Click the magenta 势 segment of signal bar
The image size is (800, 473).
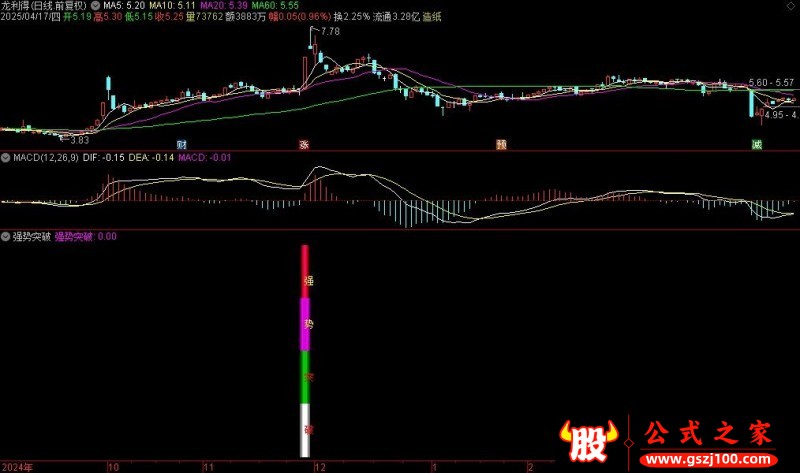(305, 325)
